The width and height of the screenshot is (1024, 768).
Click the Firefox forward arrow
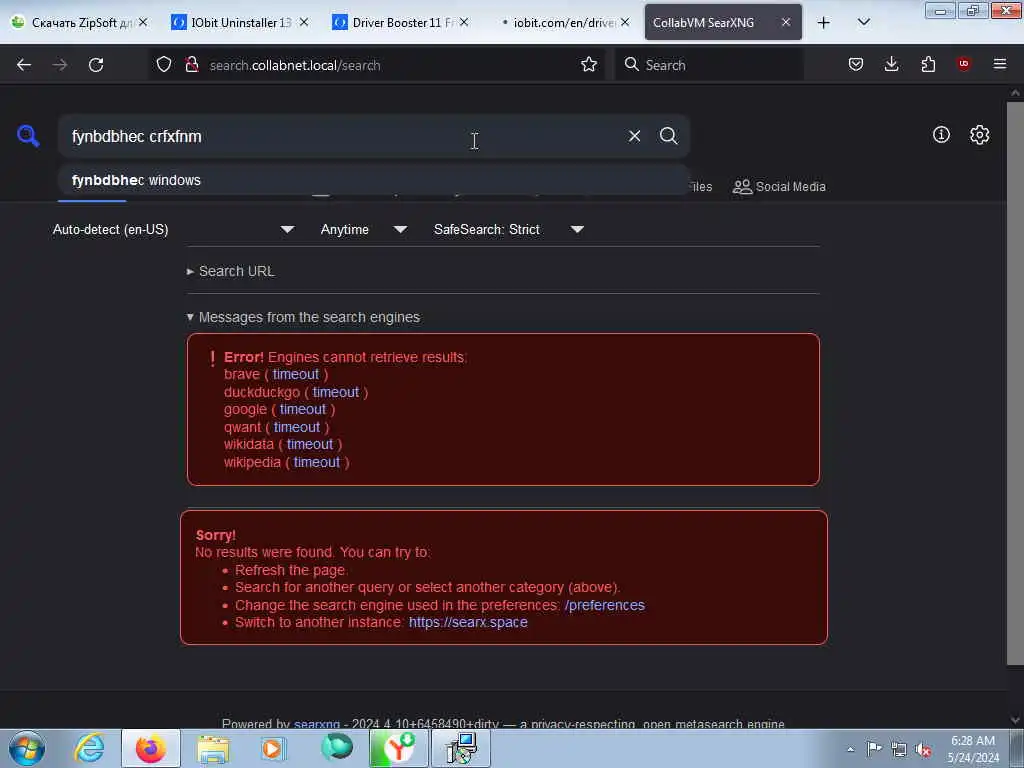(60, 65)
